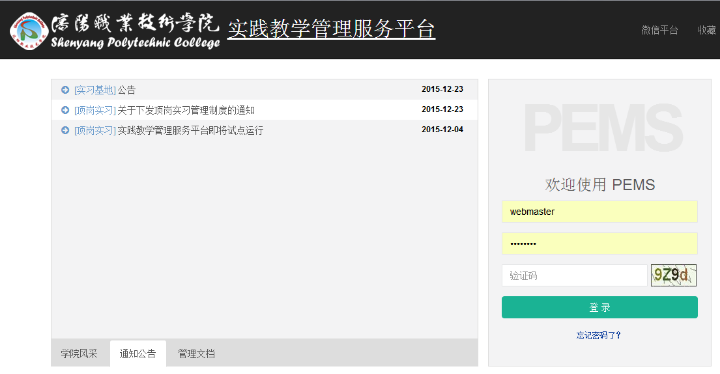Image resolution: width=720 pixels, height=374 pixels.
Task: Click the Shenyang Polytechnic College logo emblem
Action: coord(28,31)
